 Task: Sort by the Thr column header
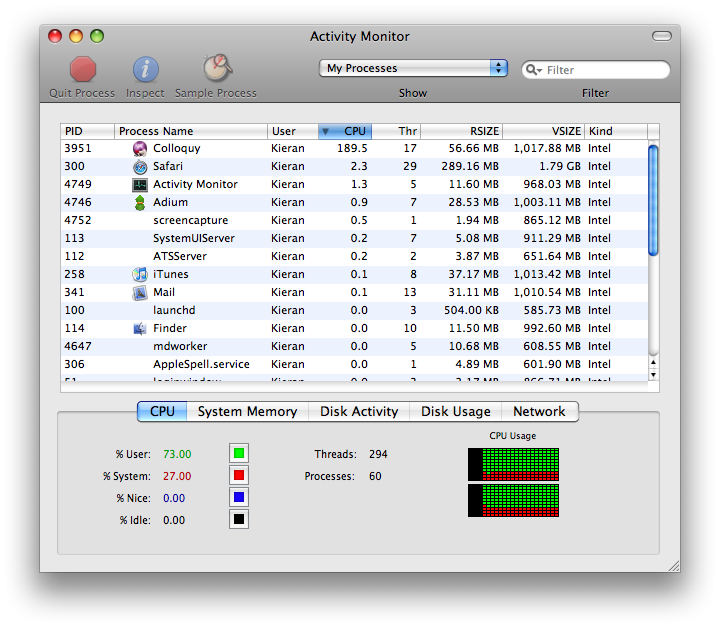tap(396, 131)
